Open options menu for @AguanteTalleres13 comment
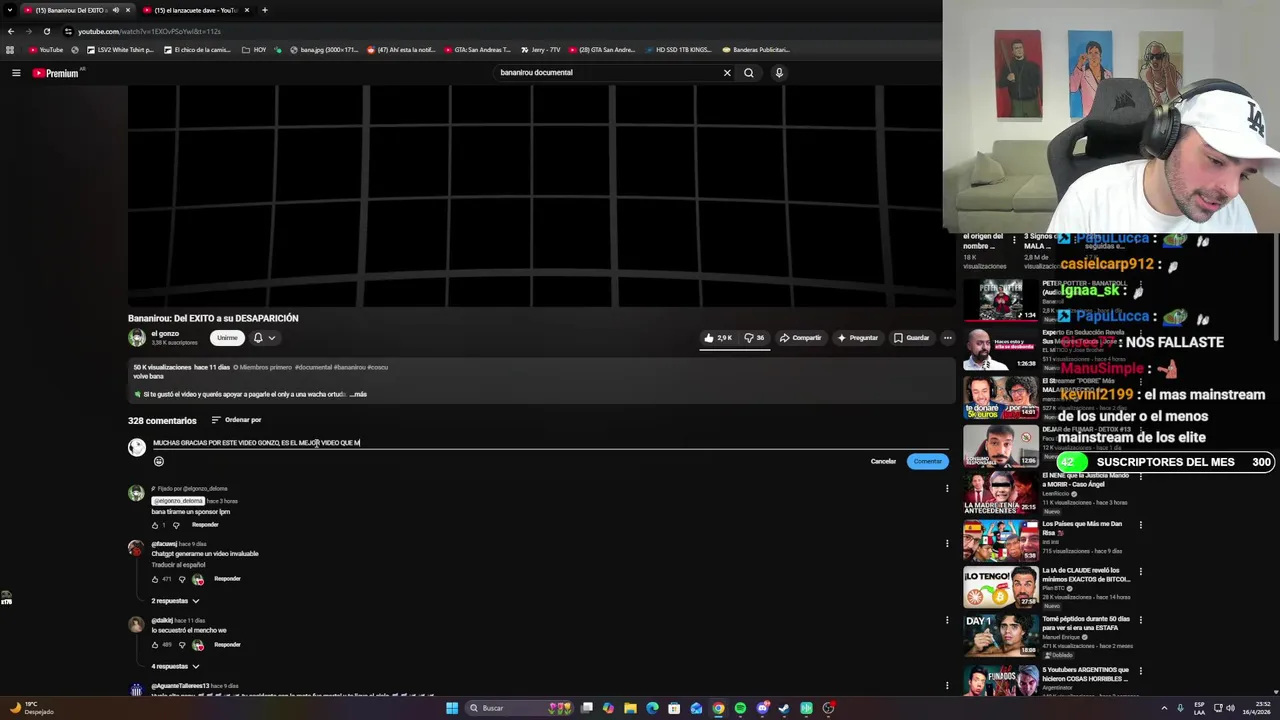The image size is (1280, 720). pos(947,686)
